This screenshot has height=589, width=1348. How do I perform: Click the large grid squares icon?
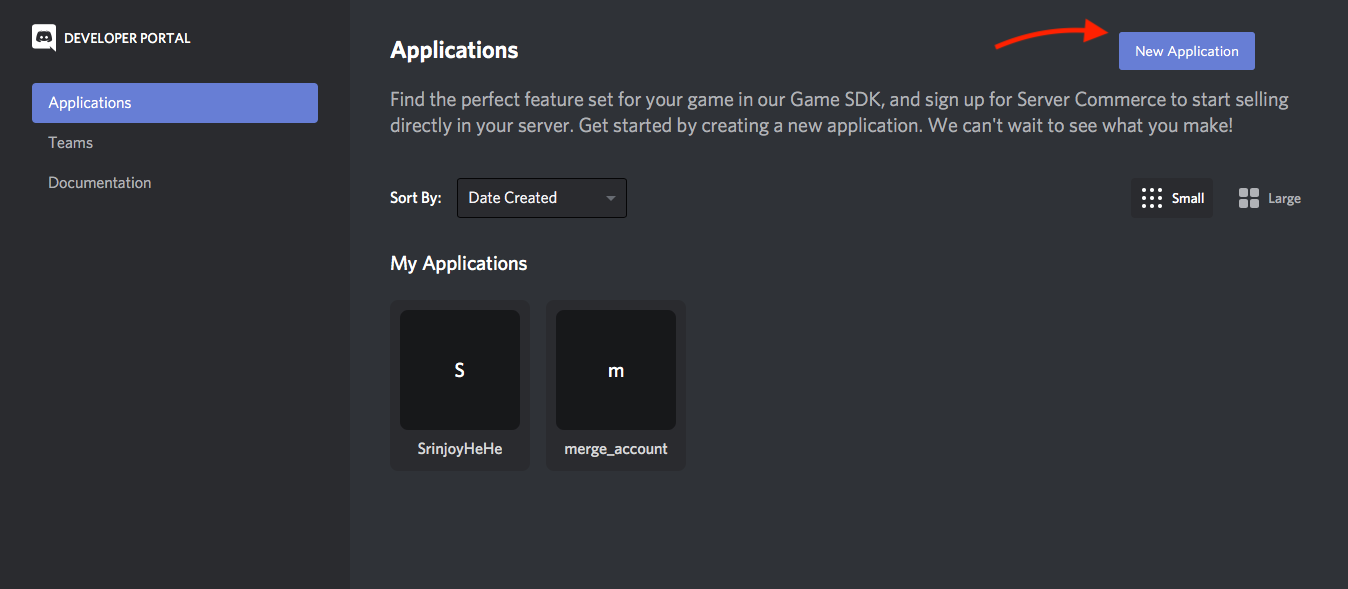[1249, 198]
